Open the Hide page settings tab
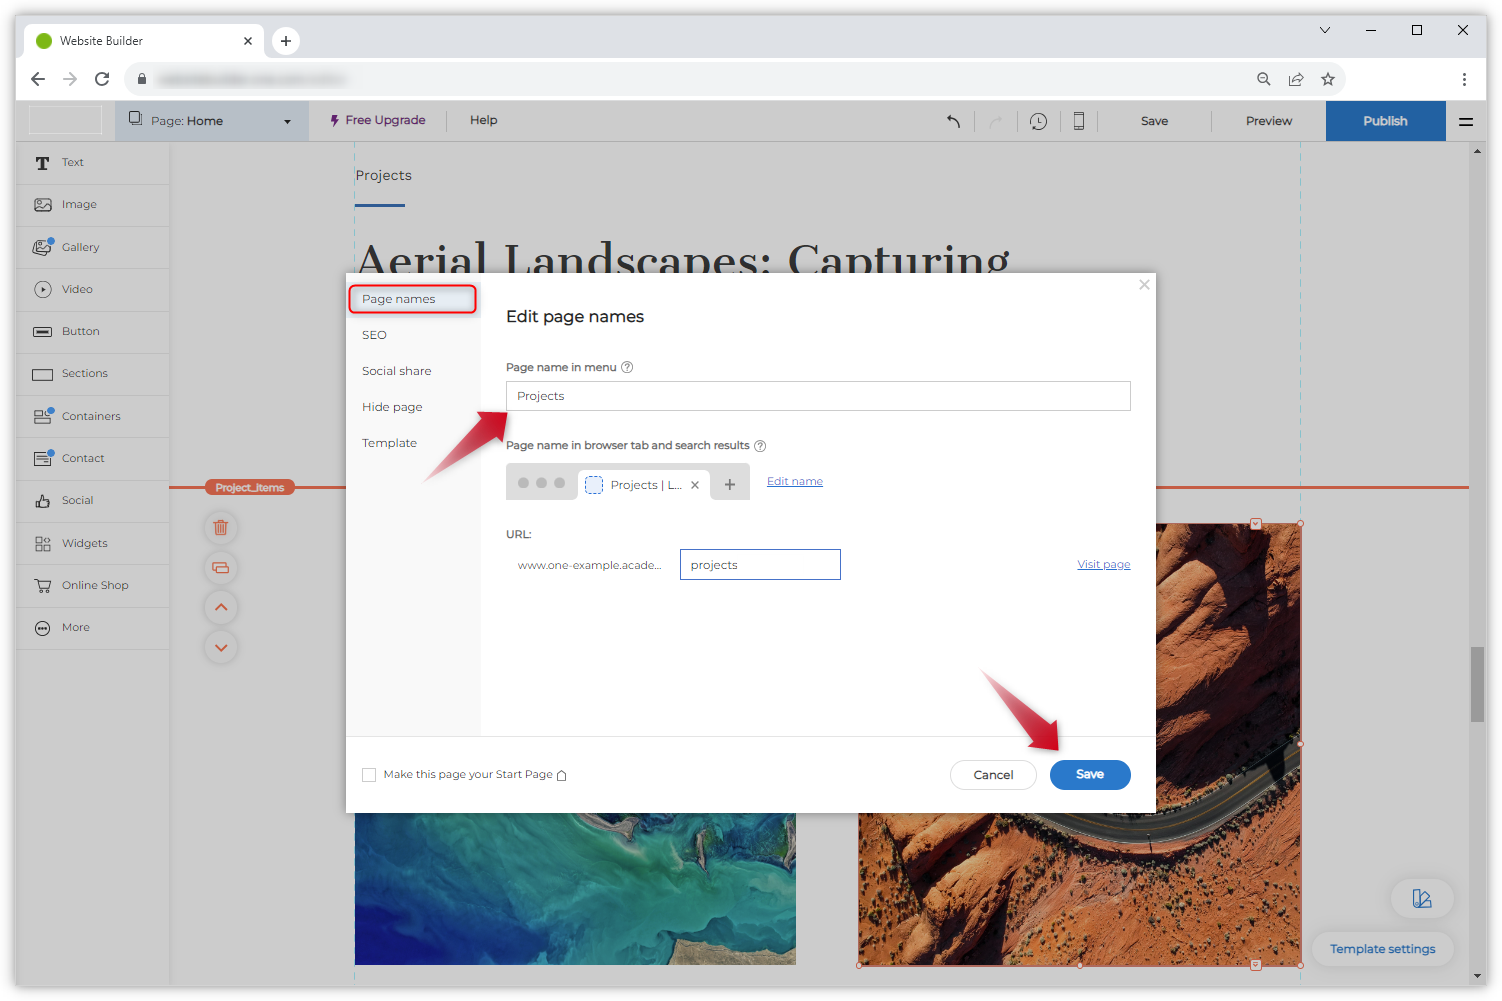 pyautogui.click(x=392, y=407)
